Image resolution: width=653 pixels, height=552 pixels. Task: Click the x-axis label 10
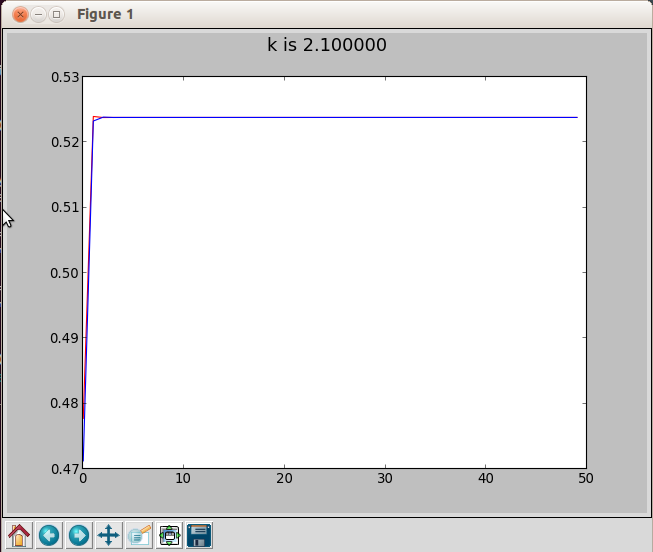(183, 478)
